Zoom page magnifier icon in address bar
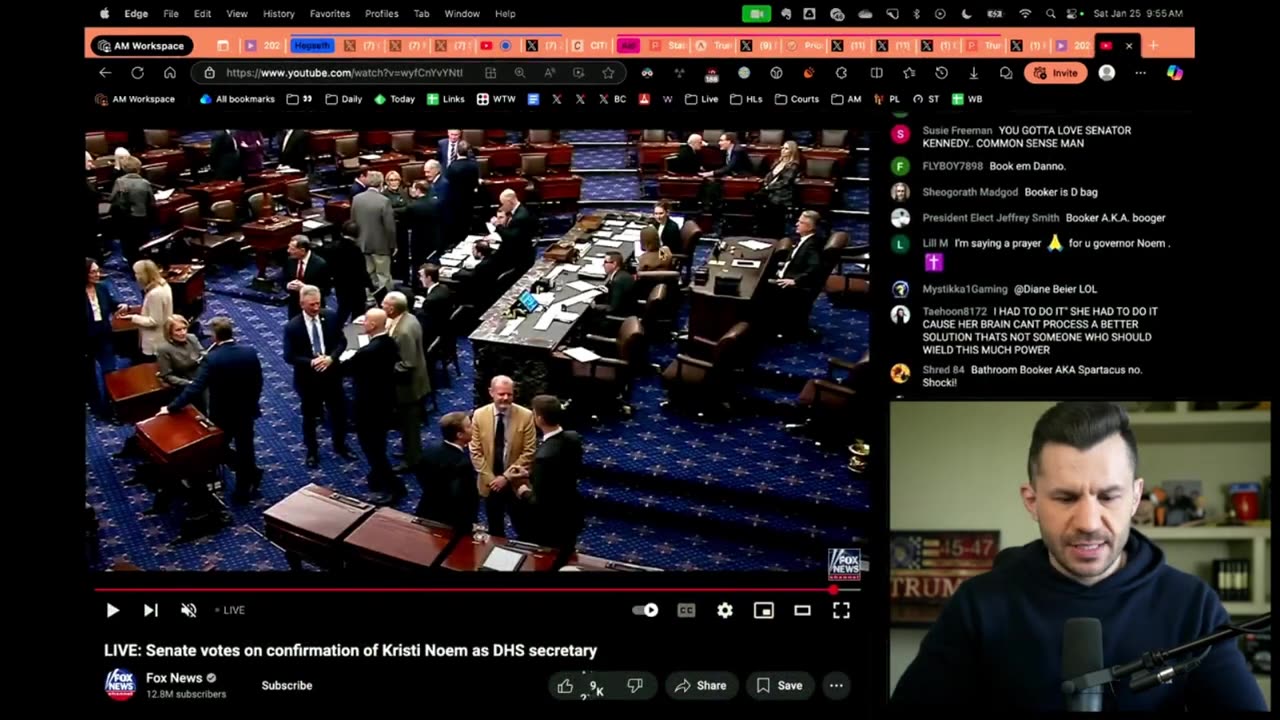 coord(520,73)
